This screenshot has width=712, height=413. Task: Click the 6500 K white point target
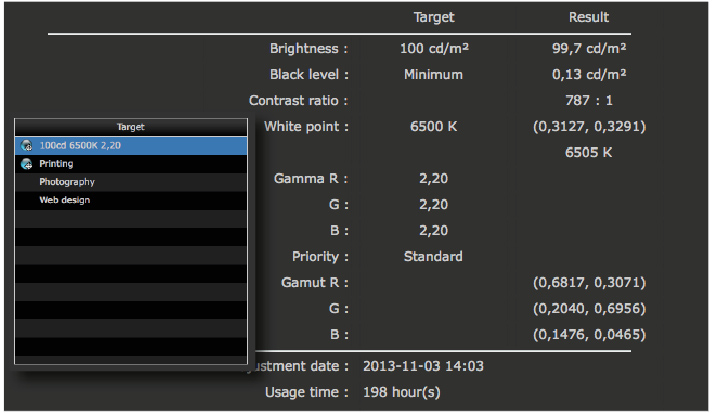pos(433,127)
